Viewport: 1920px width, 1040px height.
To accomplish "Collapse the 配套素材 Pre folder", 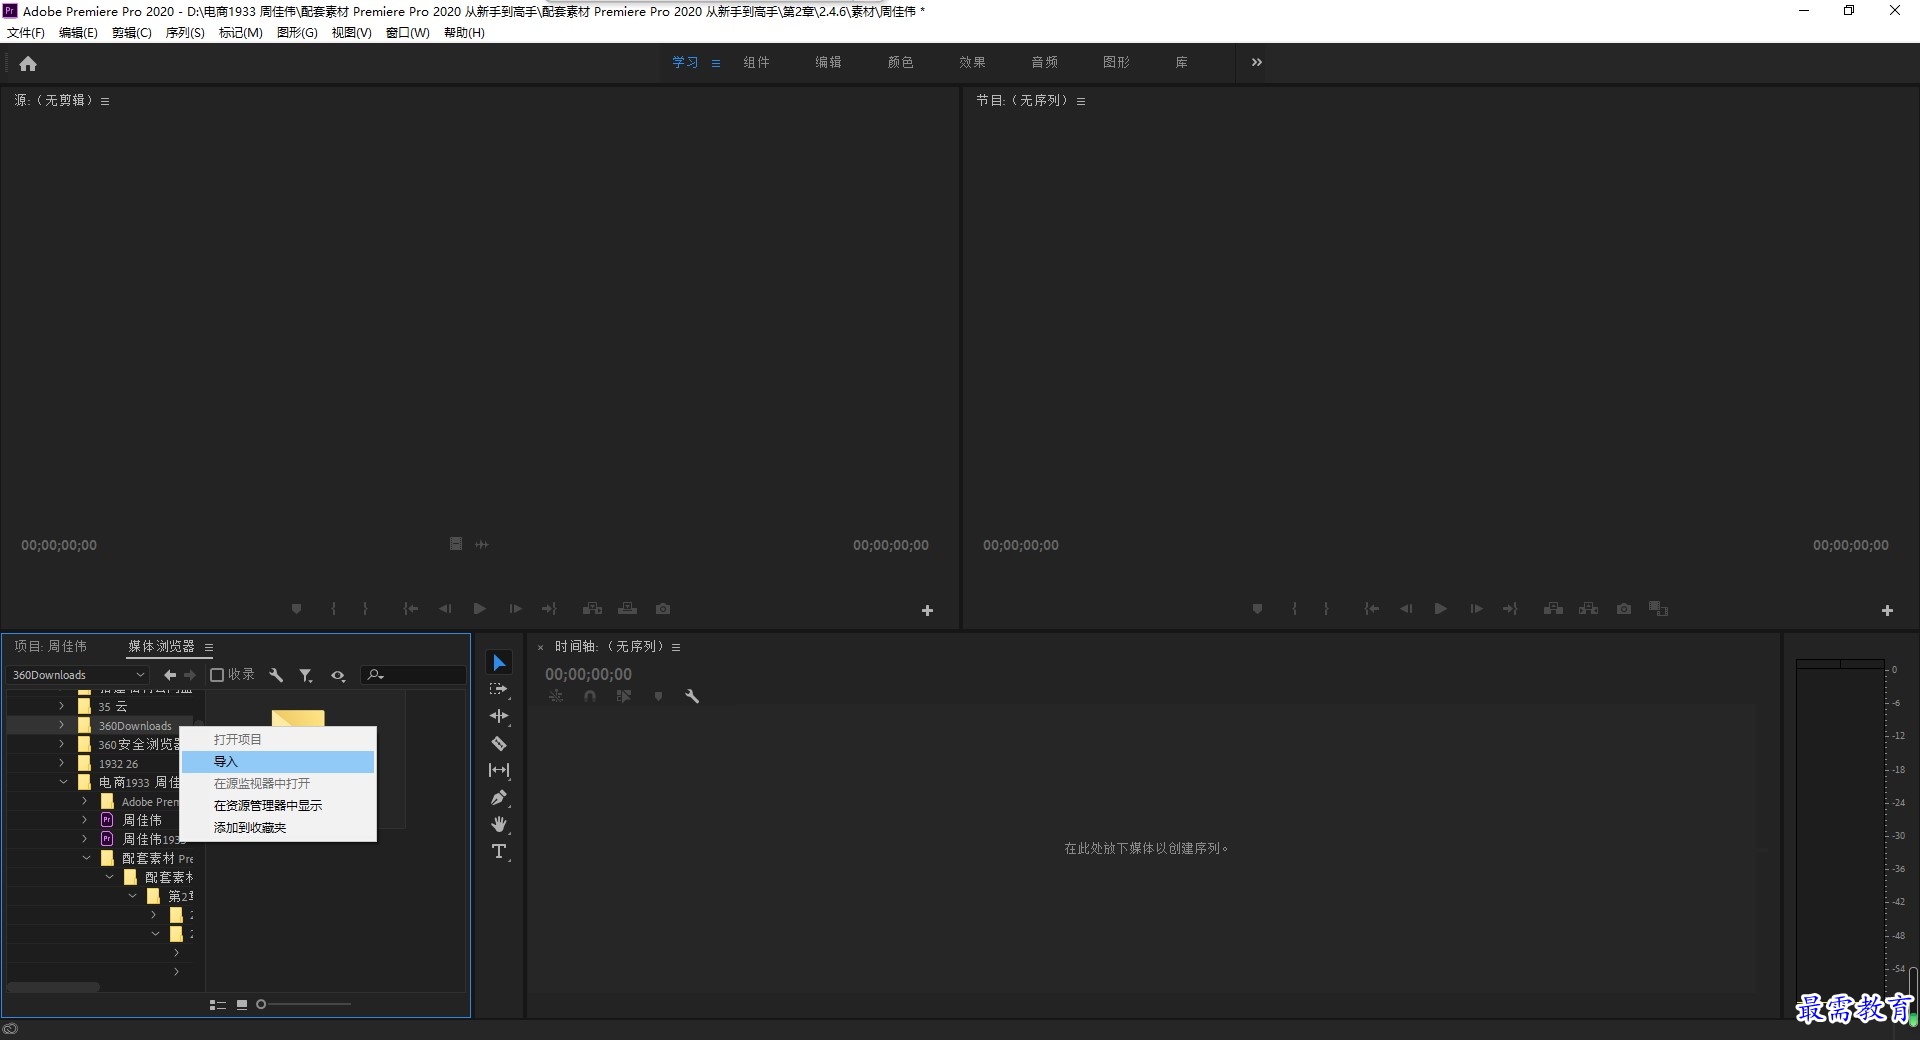I will (x=86, y=858).
